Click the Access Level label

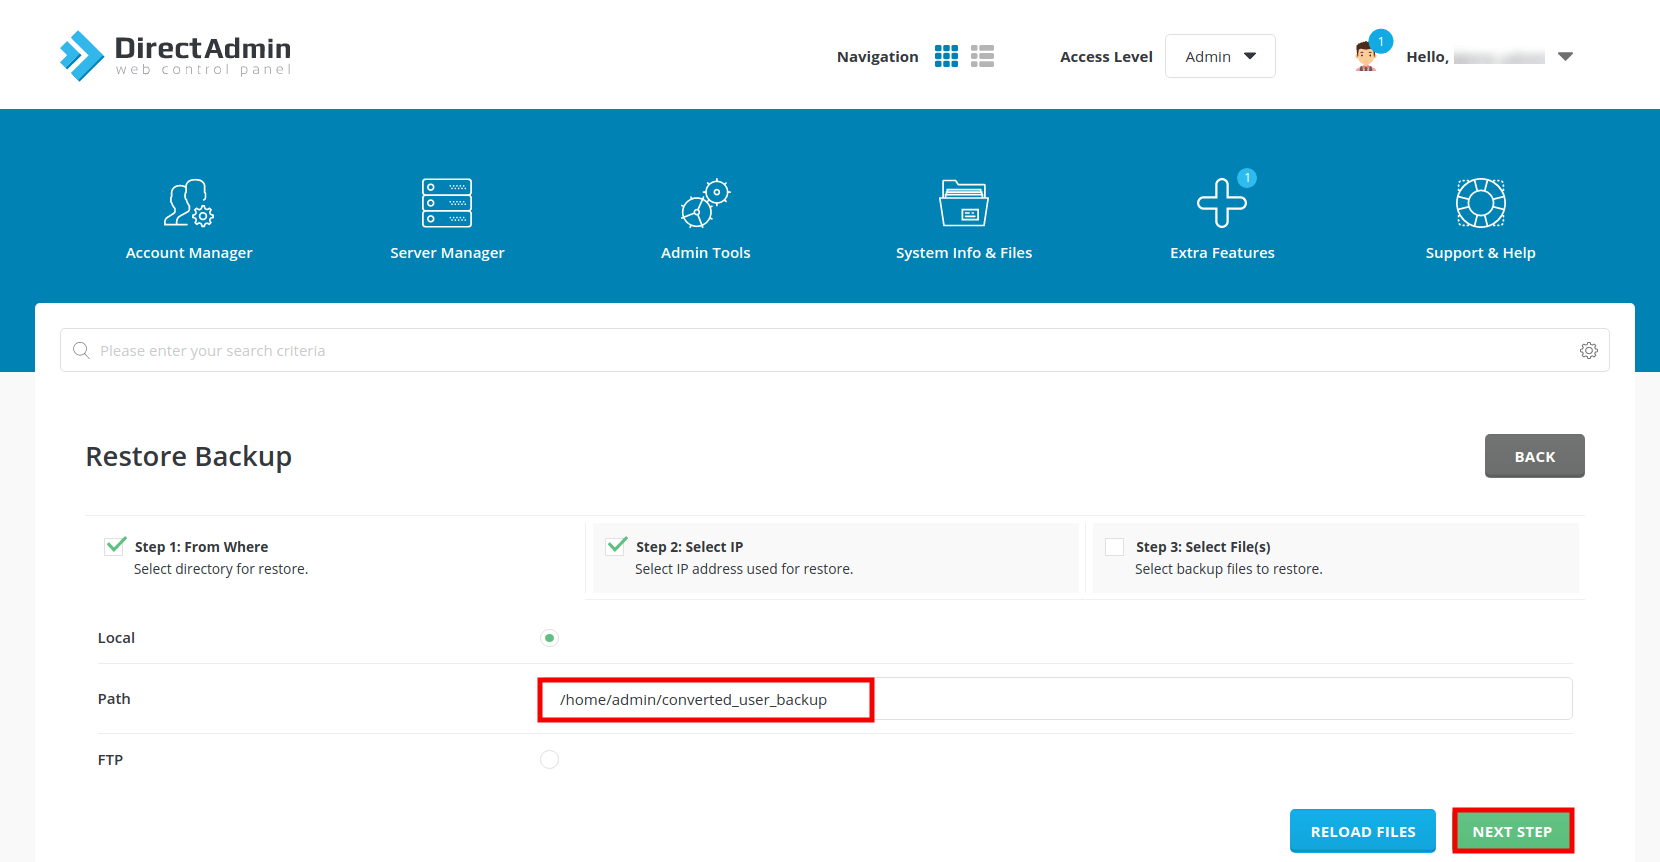tap(1106, 57)
